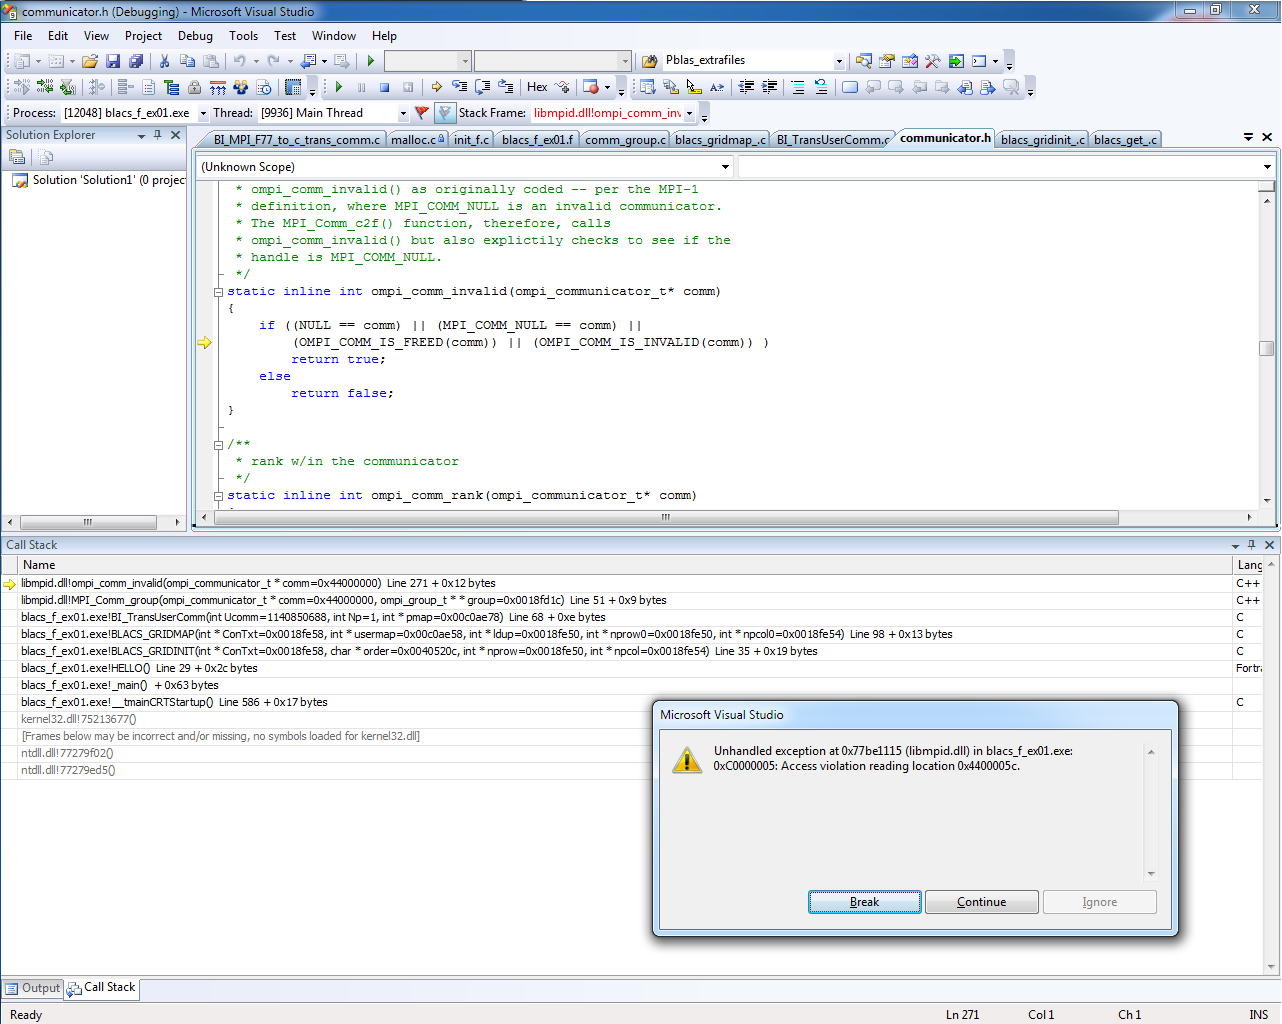Open the Project menu
1282x1024 pixels.
(x=143, y=36)
